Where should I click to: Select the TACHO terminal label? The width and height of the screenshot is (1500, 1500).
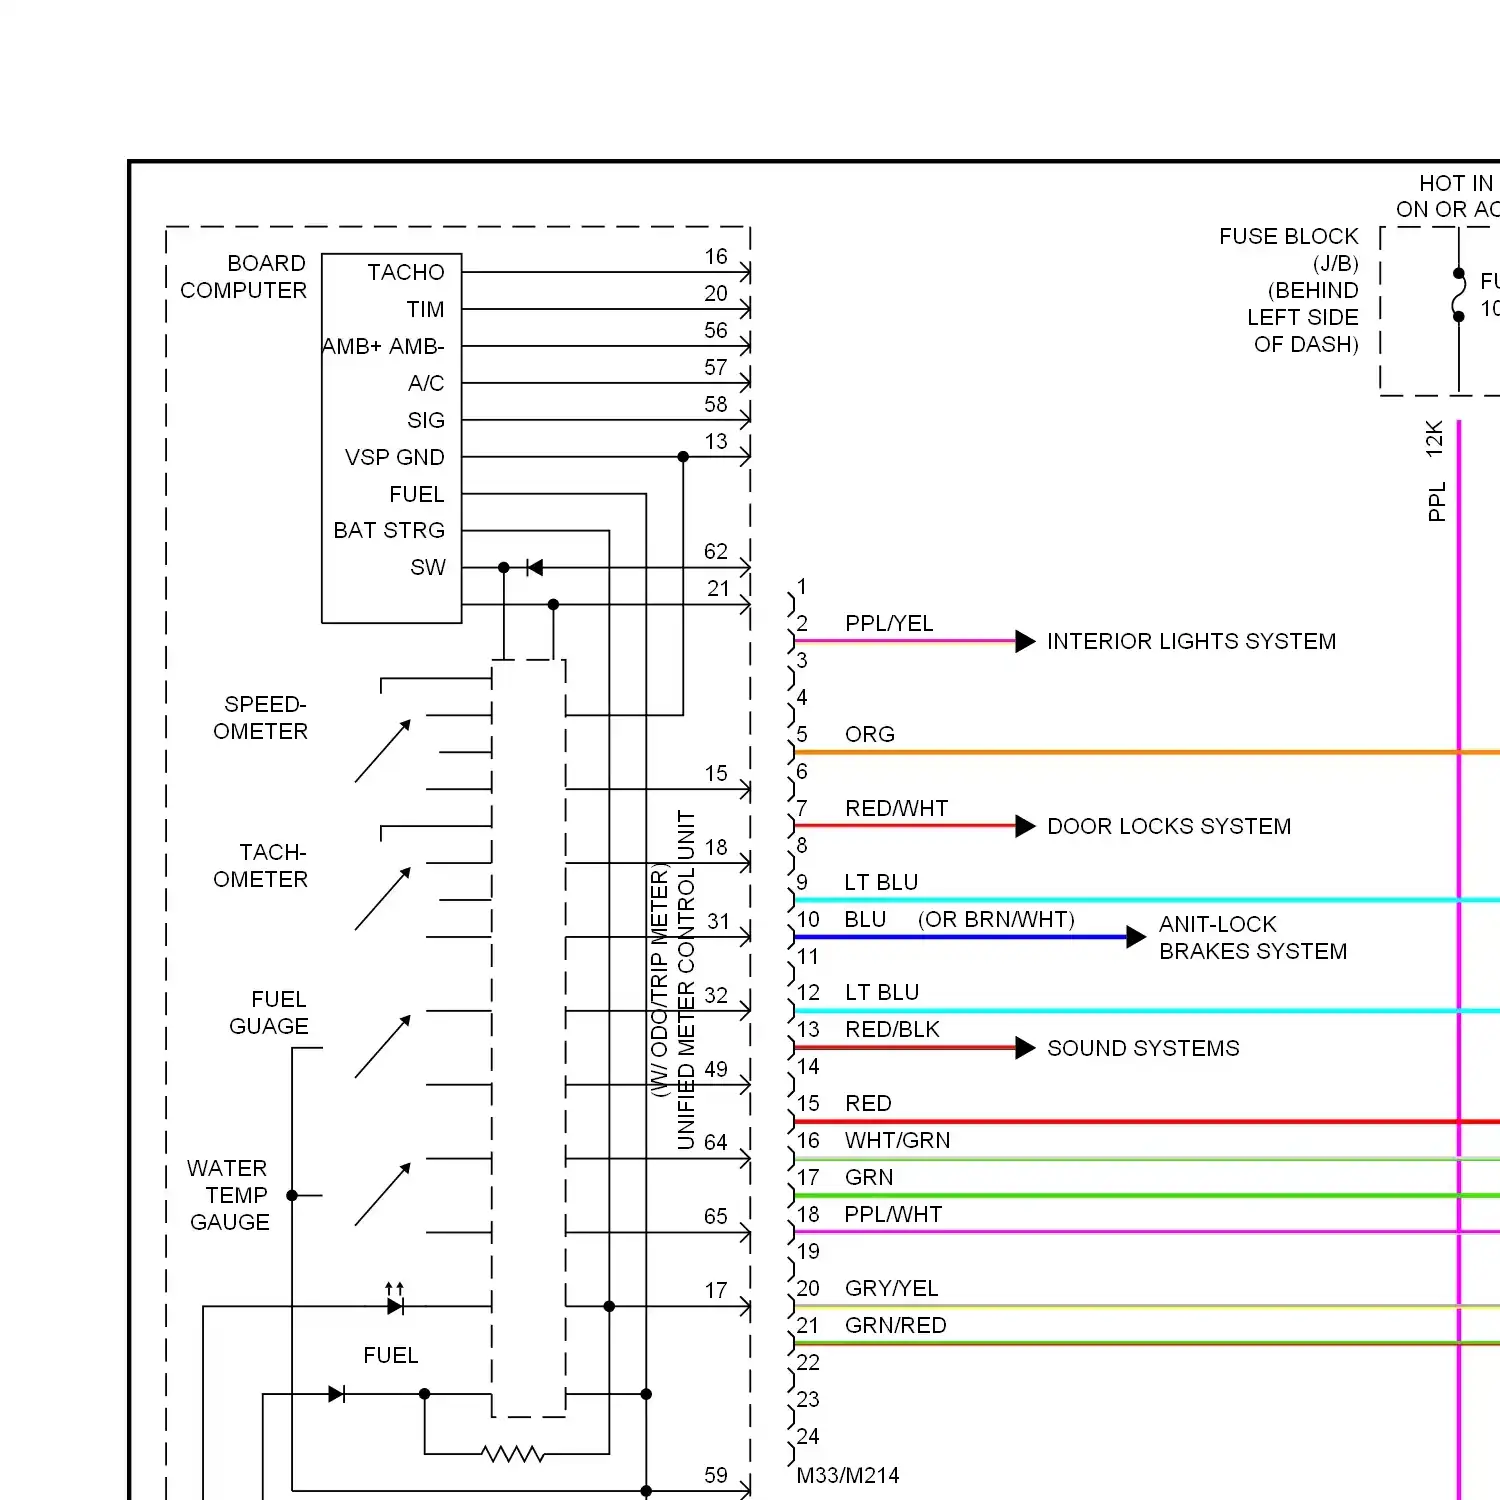click(x=405, y=272)
